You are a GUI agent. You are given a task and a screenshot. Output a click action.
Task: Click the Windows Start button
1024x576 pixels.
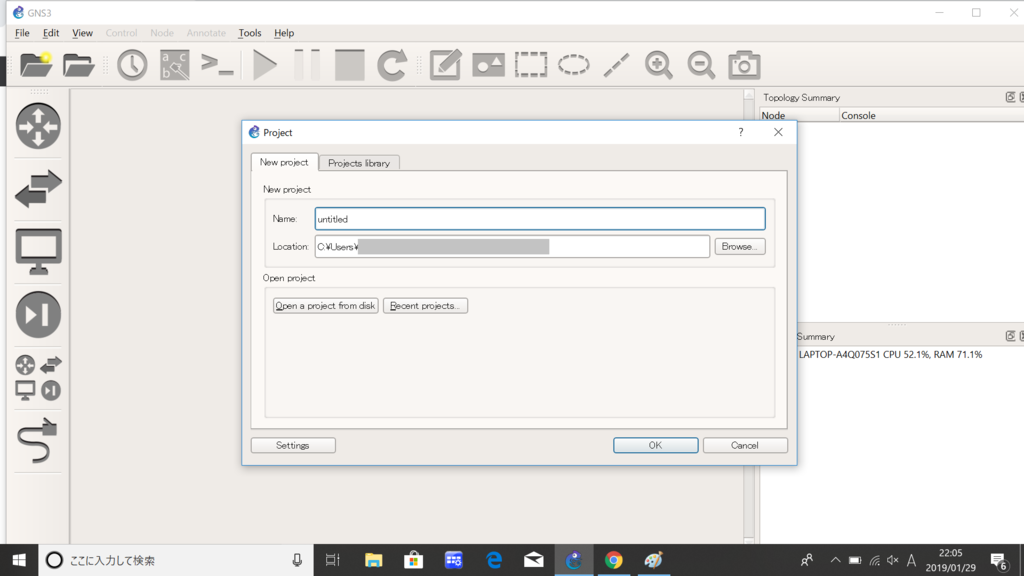19,560
